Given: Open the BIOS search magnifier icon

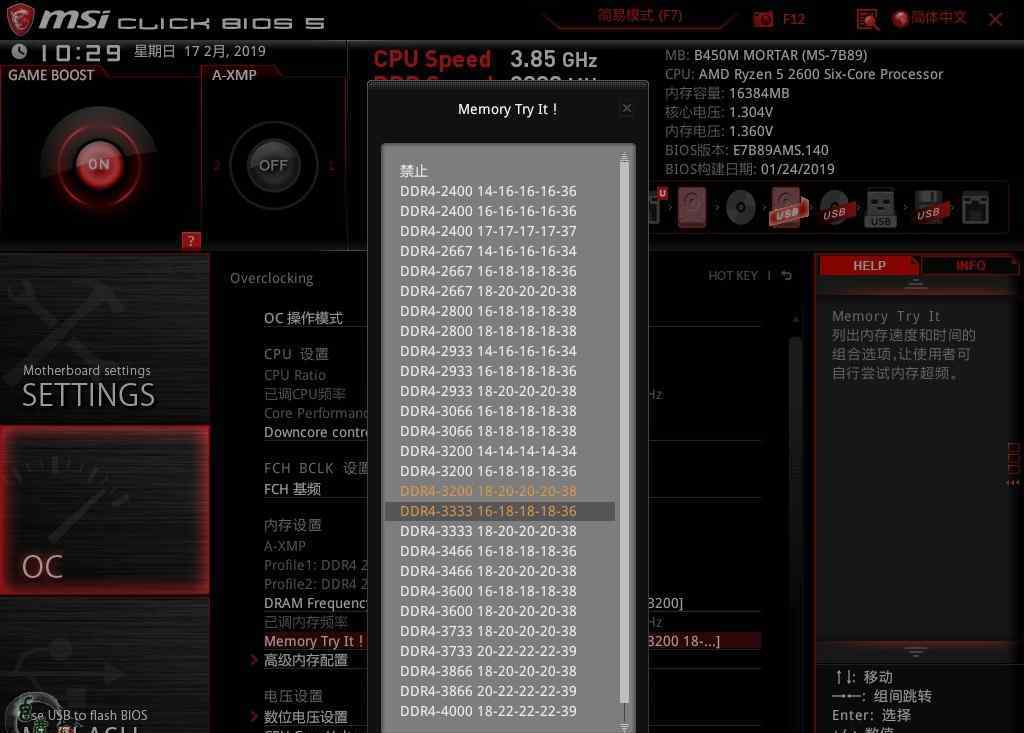Looking at the screenshot, I should coord(867,19).
